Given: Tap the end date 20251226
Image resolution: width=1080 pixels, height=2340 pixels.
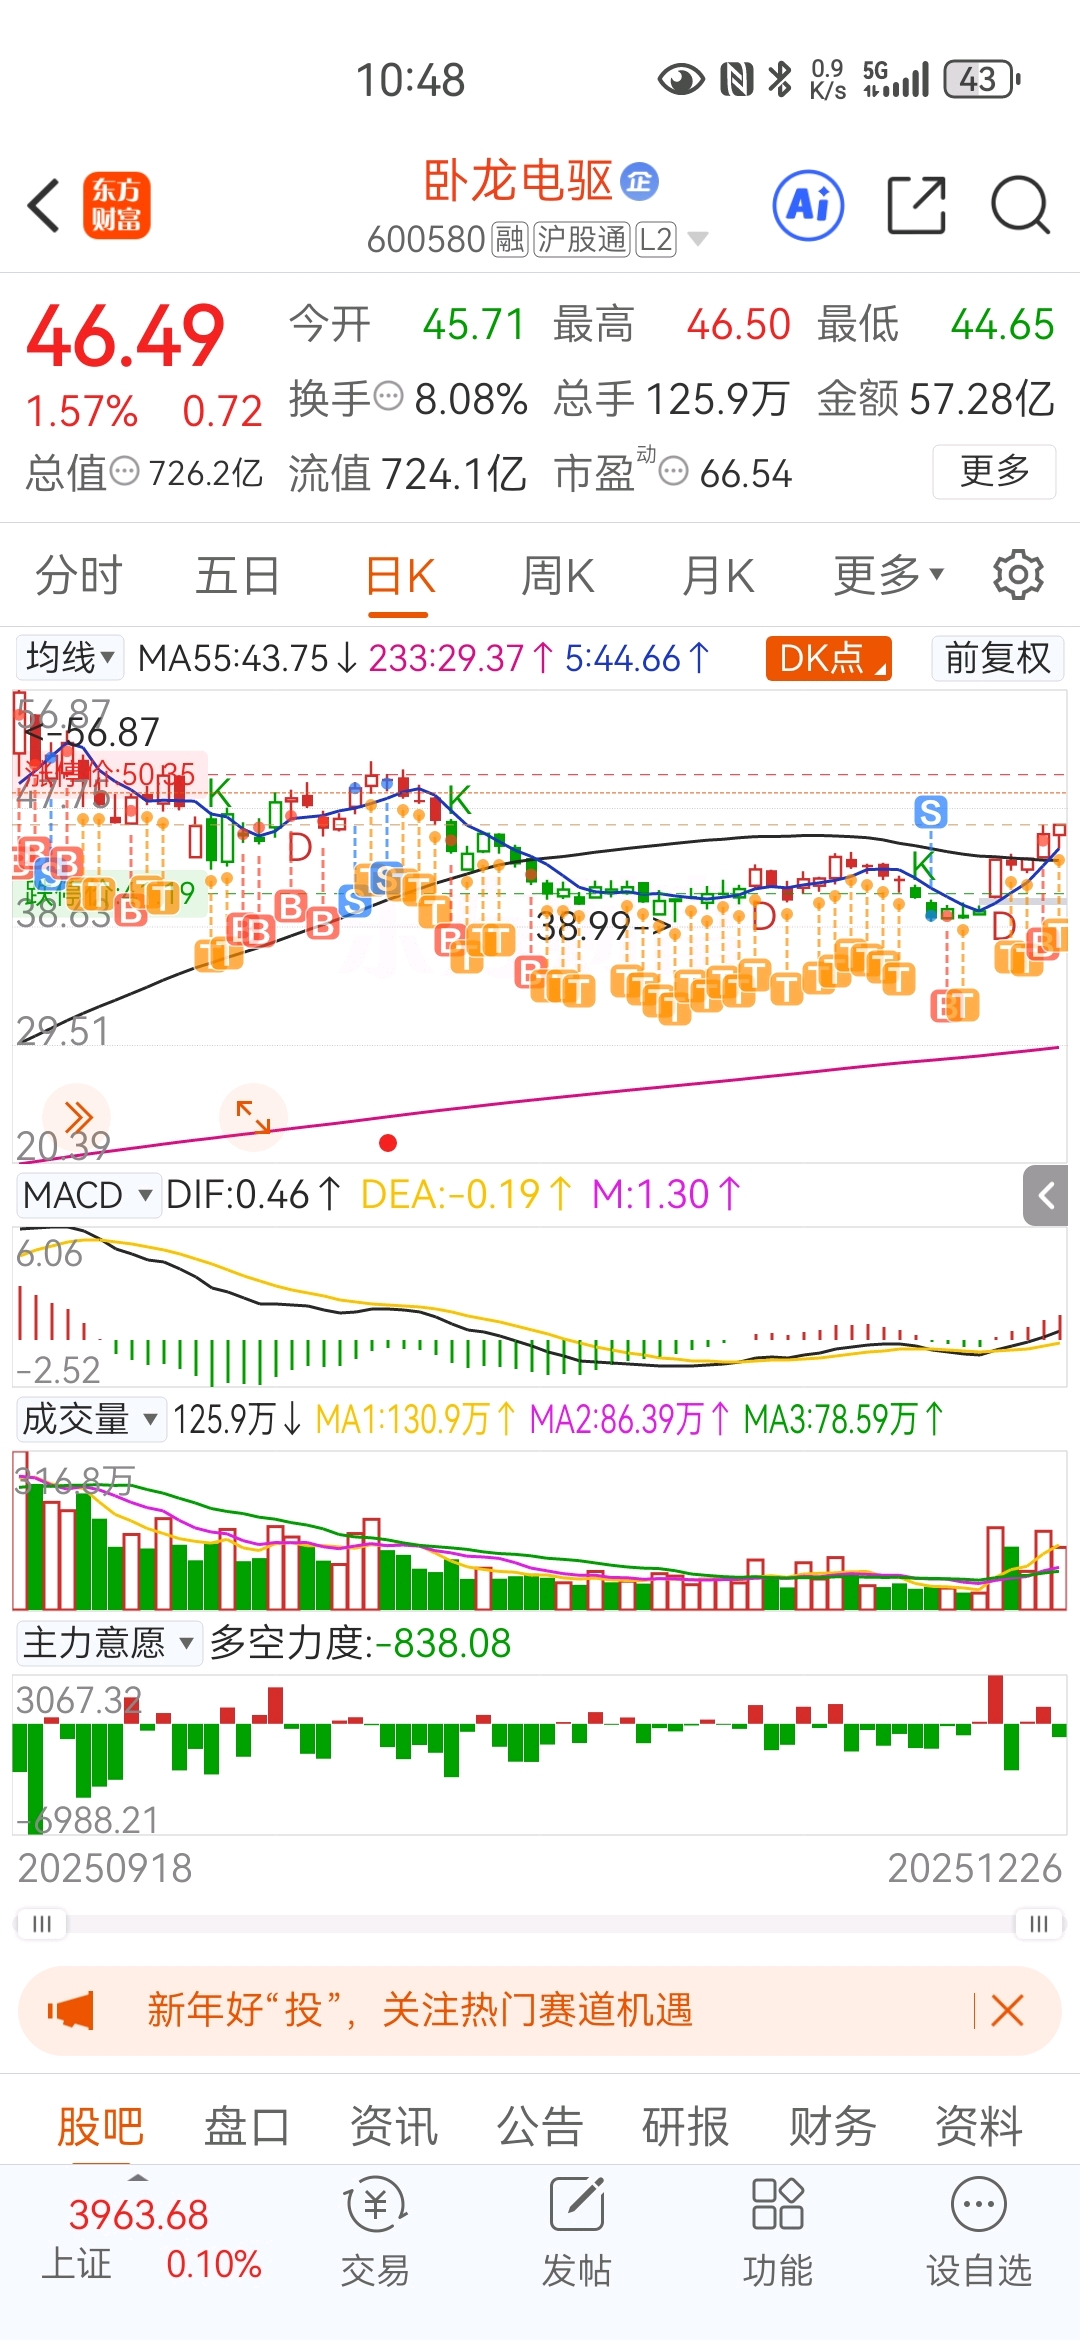Looking at the screenshot, I should coord(974,1867).
